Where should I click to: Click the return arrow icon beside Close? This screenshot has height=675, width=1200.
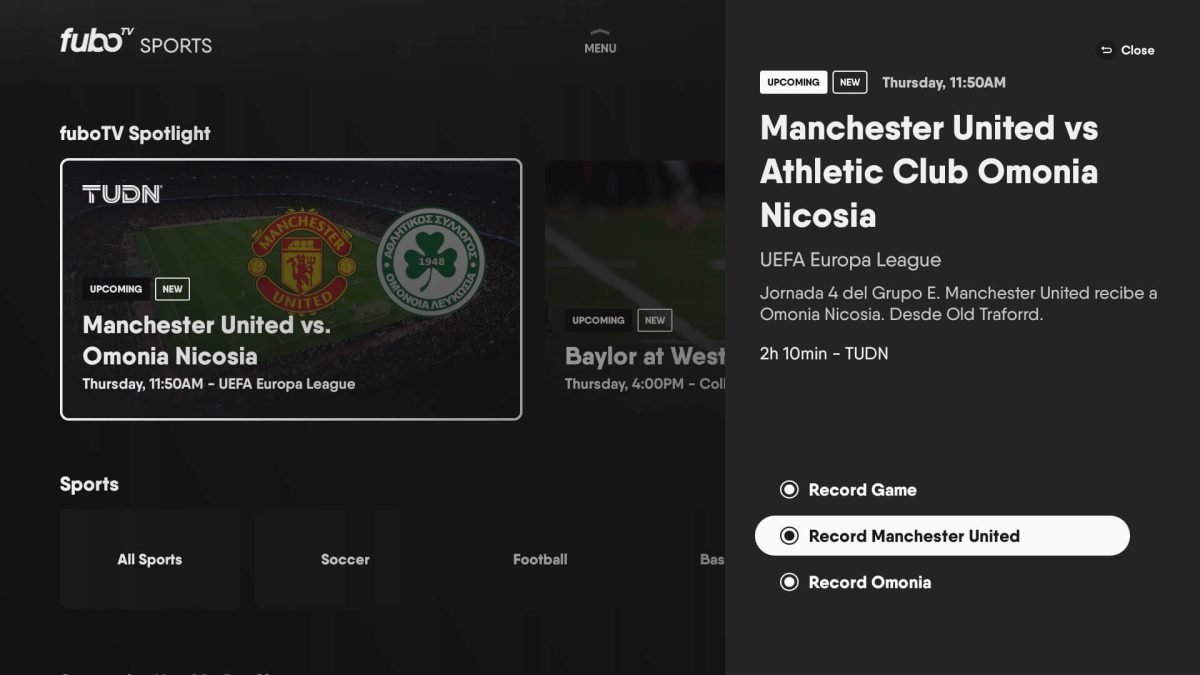click(1106, 50)
